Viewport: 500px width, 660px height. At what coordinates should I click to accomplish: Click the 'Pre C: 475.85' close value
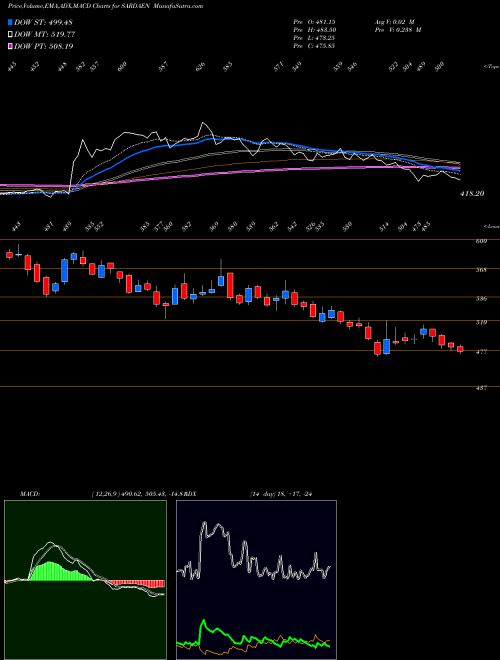click(x=314, y=46)
